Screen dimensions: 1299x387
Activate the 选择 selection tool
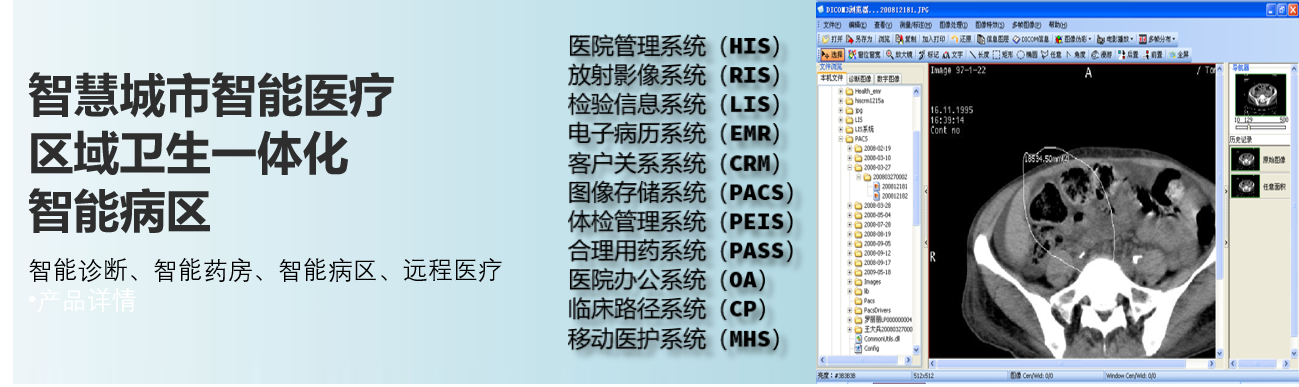pos(832,55)
